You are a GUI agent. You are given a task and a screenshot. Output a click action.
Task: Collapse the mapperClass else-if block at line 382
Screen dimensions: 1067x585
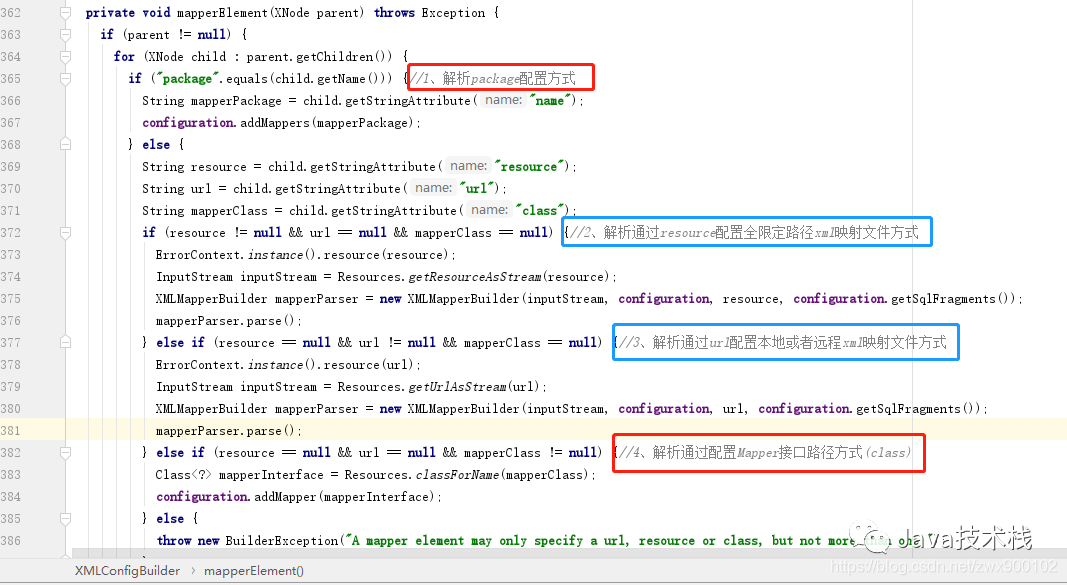[65, 452]
